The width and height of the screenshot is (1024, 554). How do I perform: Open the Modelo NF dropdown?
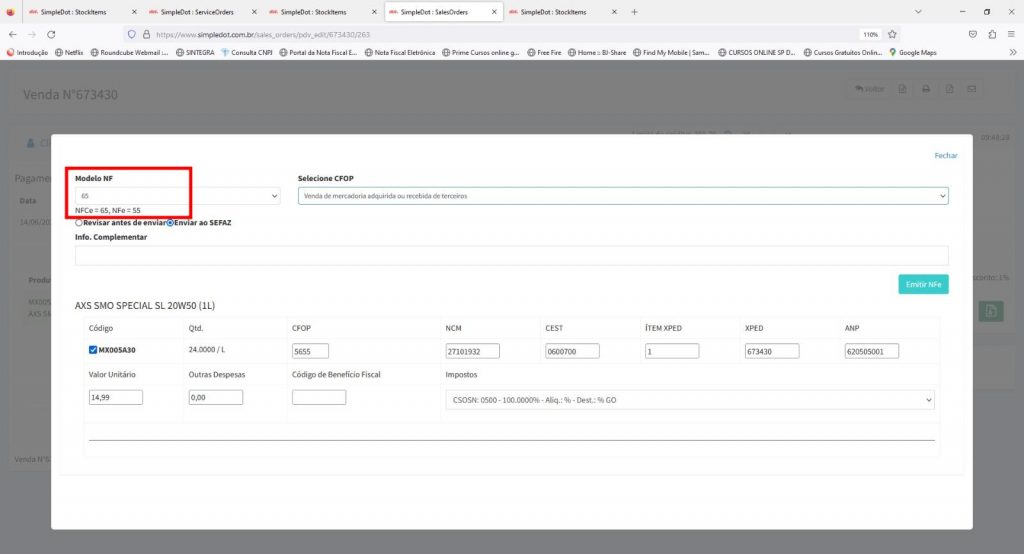click(177, 196)
